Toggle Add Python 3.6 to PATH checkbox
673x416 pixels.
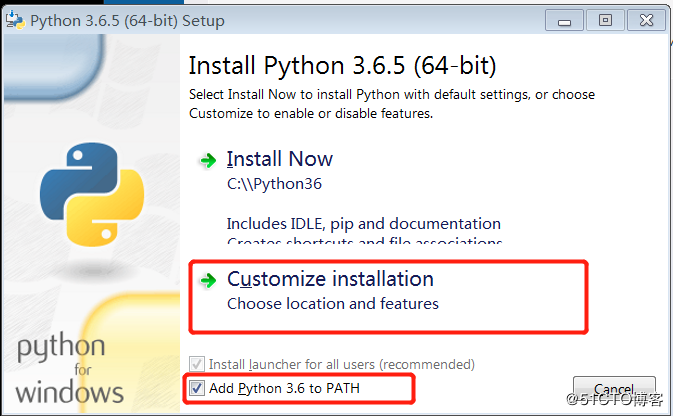pyautogui.click(x=197, y=388)
